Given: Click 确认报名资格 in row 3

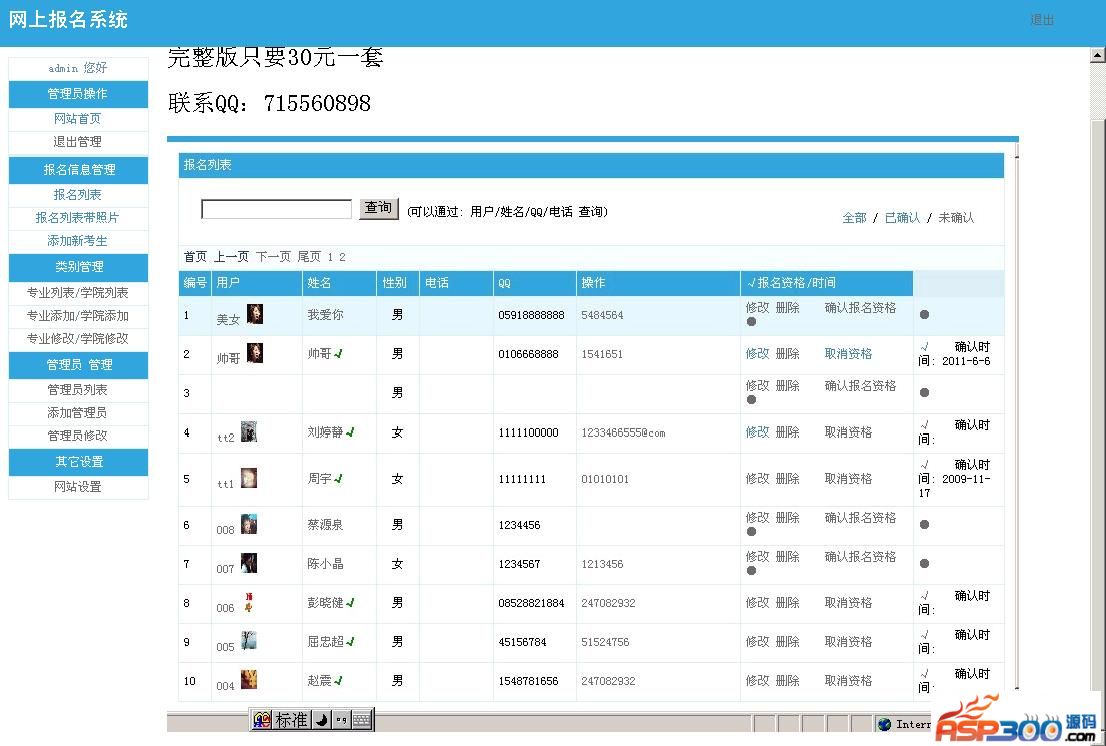Looking at the screenshot, I should pyautogui.click(x=861, y=386).
